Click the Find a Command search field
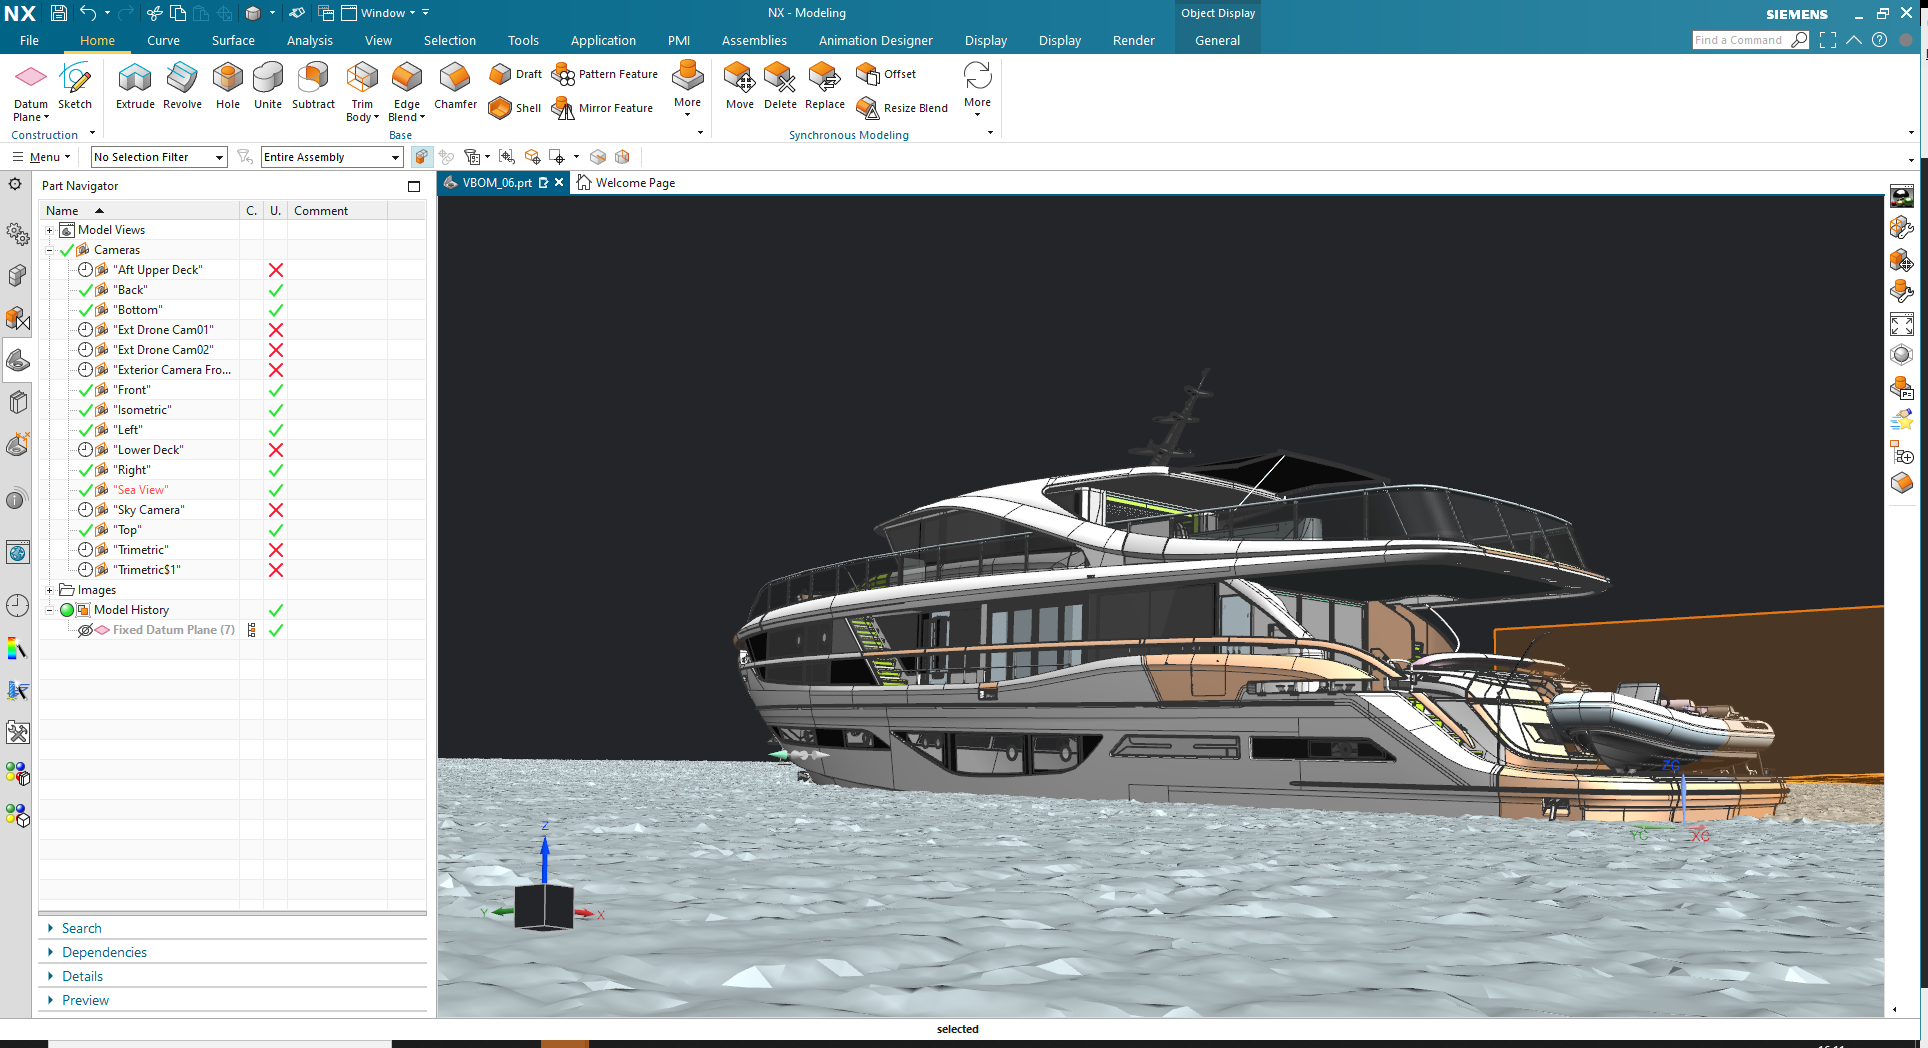1928x1048 pixels. 1739,40
